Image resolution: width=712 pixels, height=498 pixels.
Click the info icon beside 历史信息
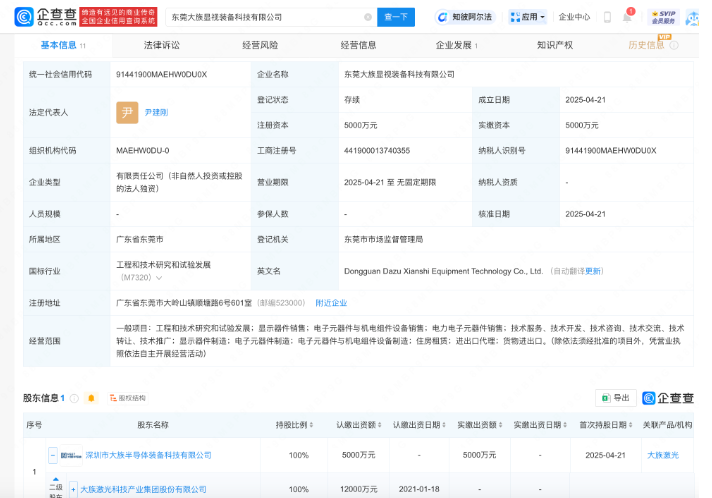point(674,45)
